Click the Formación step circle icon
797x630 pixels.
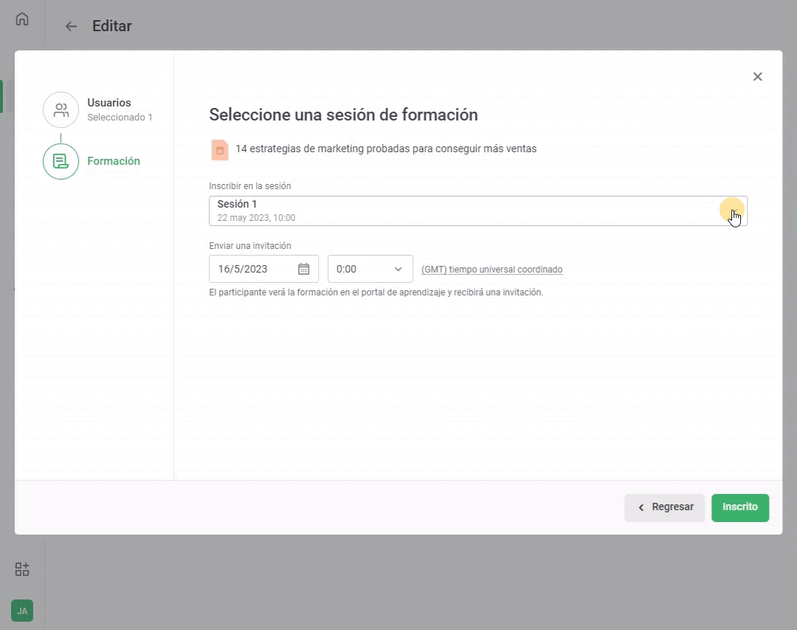pyautogui.click(x=61, y=161)
